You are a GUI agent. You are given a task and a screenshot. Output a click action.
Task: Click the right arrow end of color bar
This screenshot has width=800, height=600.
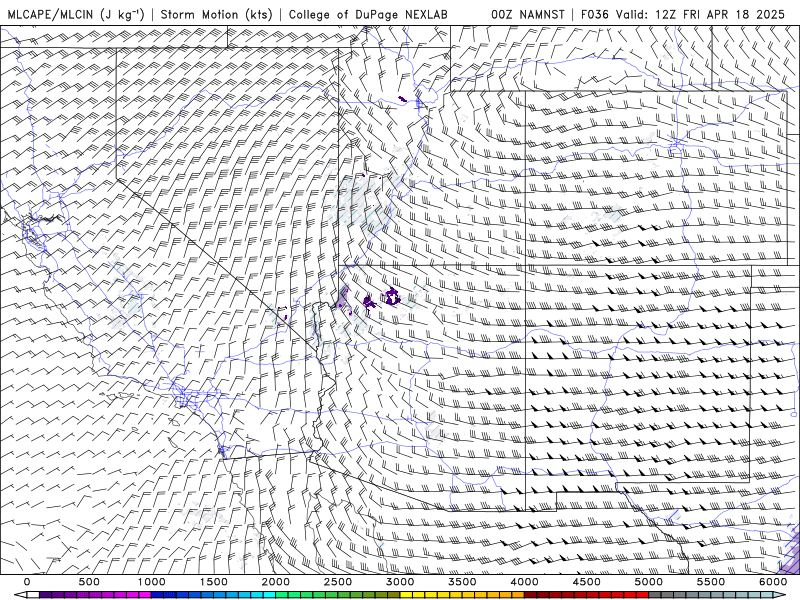point(780,594)
